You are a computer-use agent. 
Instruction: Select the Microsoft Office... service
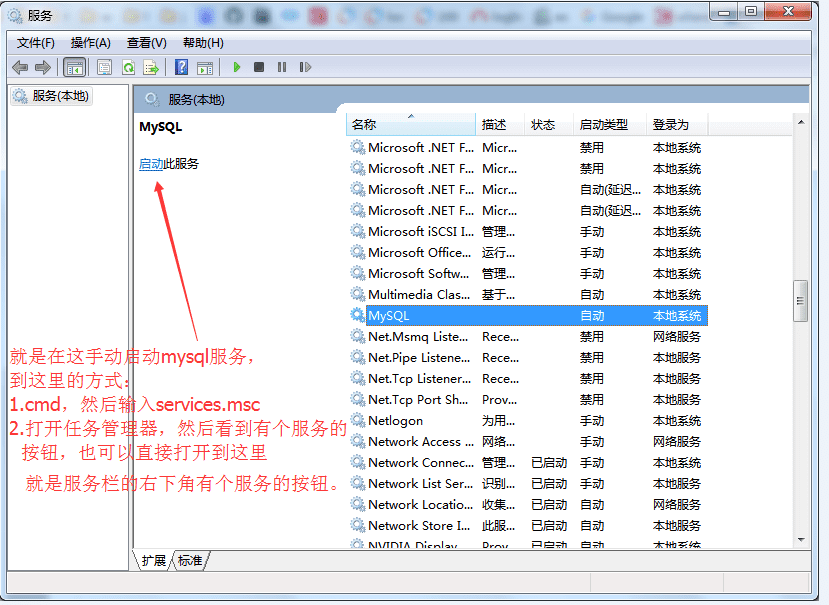(528, 253)
